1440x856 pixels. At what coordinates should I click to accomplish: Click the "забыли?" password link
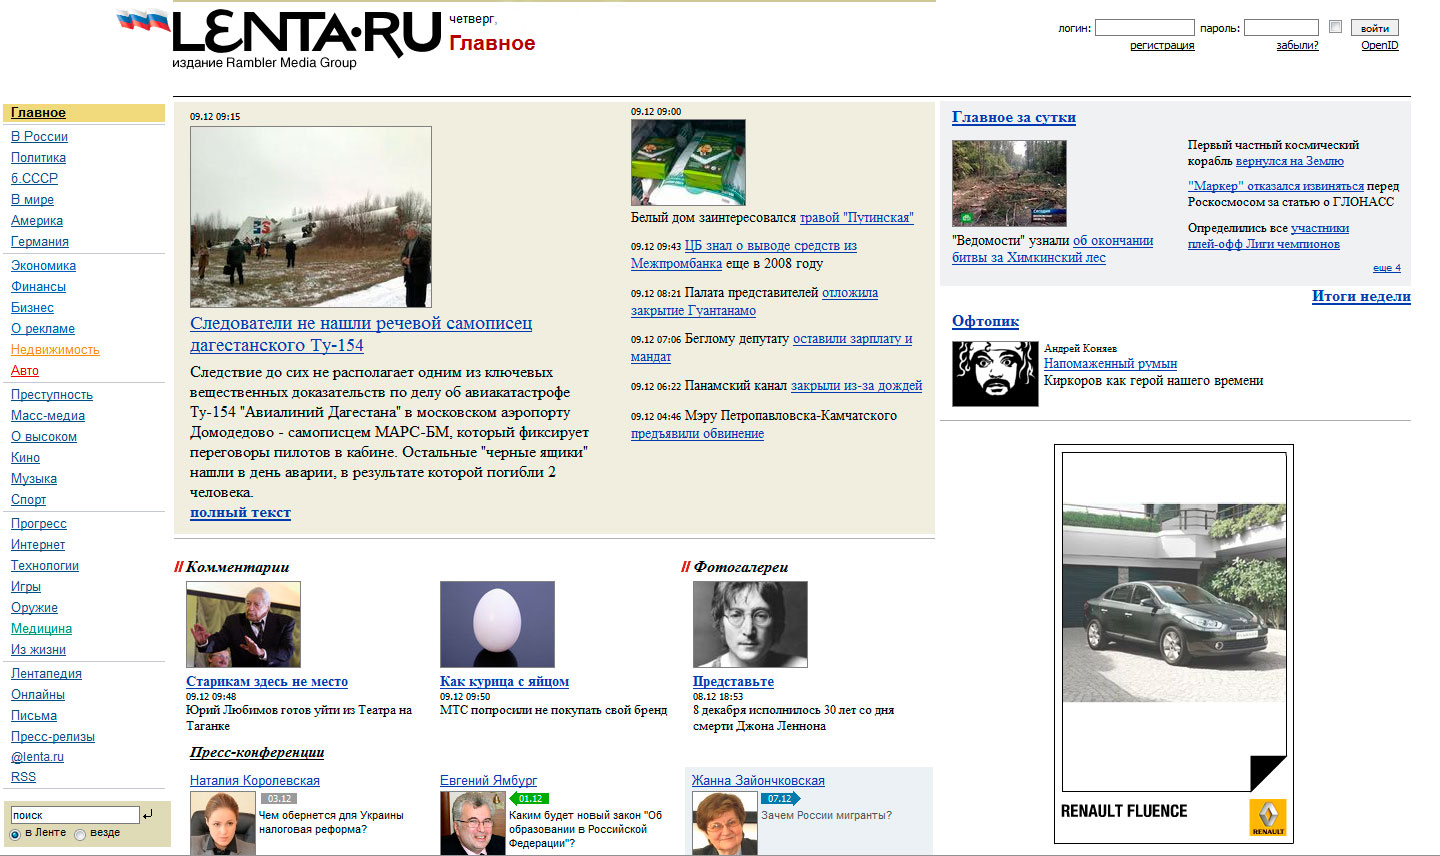(1297, 45)
